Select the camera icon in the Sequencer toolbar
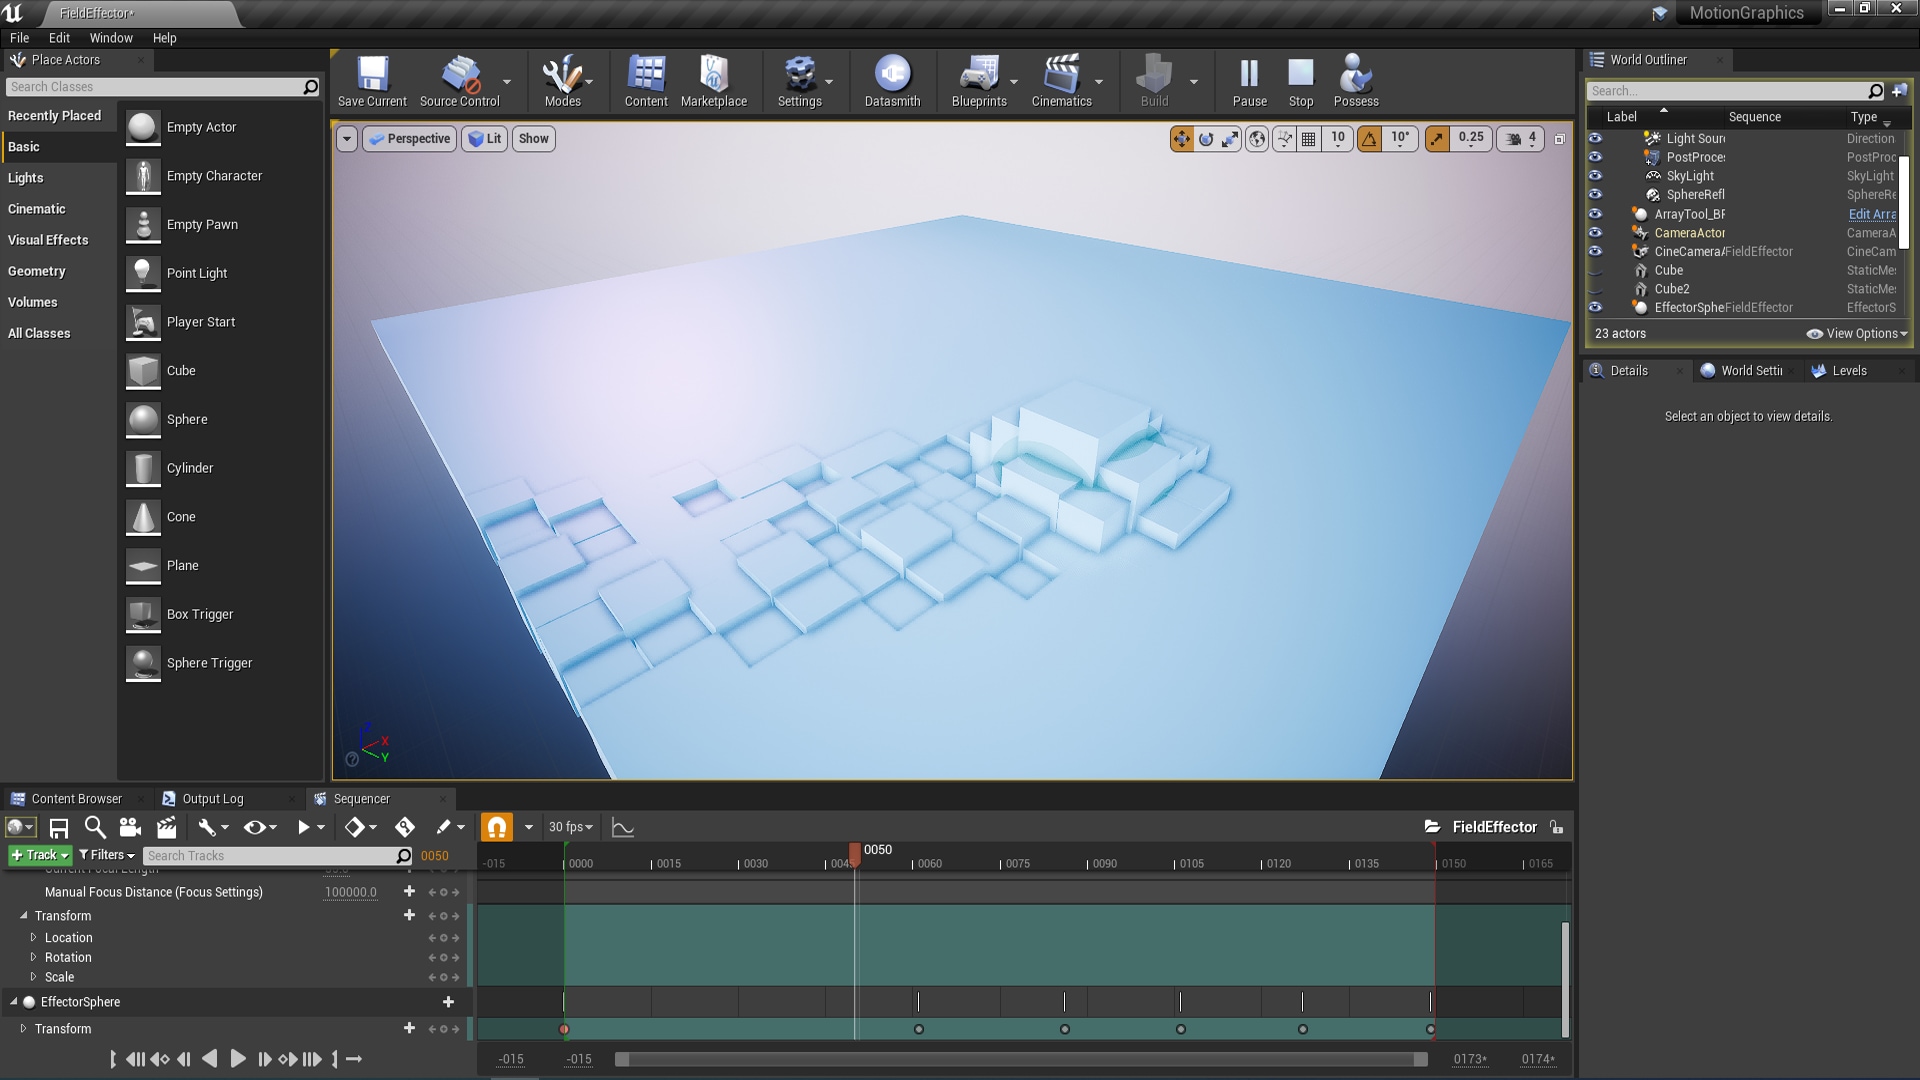1920x1080 pixels. coord(128,827)
